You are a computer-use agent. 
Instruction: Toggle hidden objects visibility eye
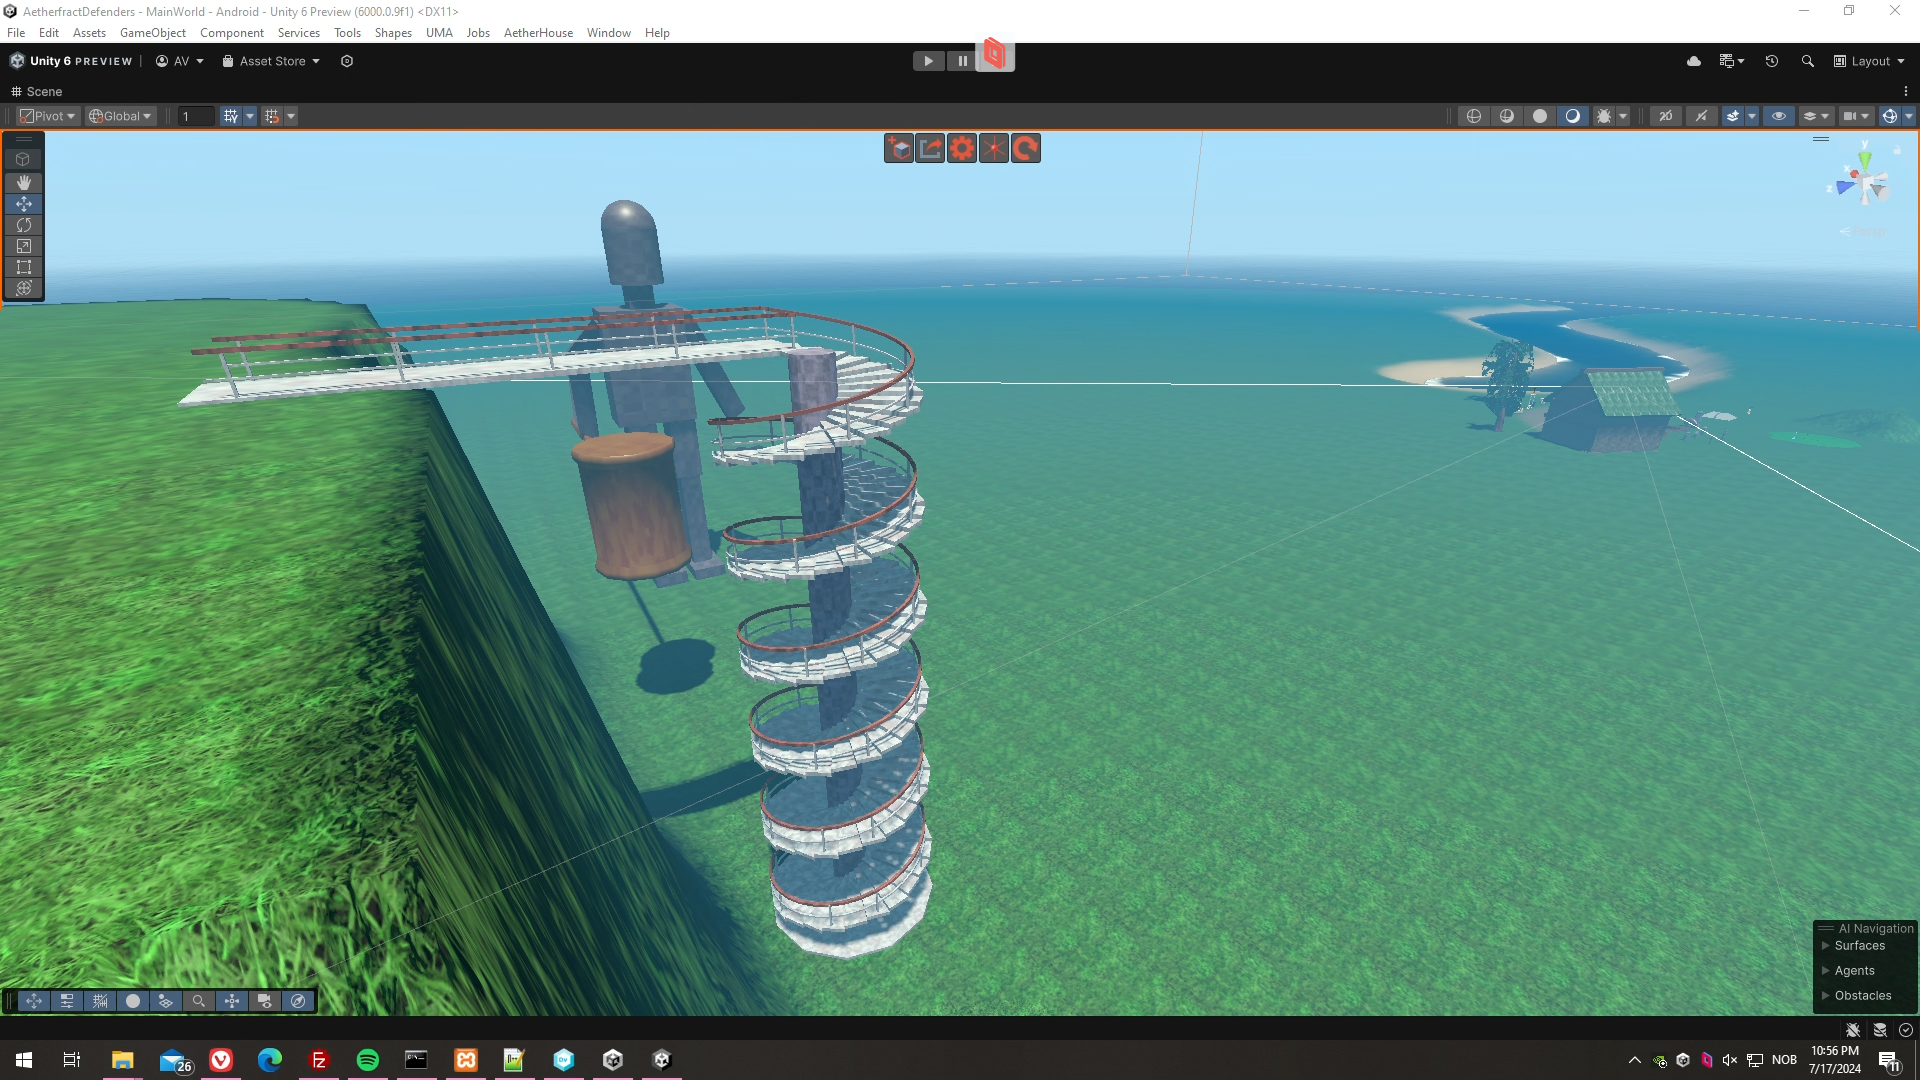(1778, 116)
